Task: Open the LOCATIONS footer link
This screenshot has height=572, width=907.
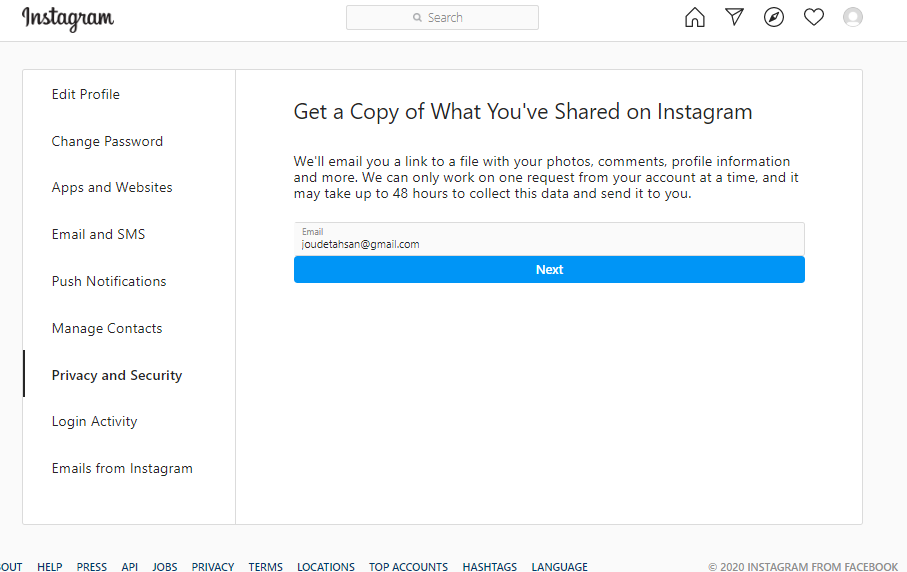Action: (326, 567)
